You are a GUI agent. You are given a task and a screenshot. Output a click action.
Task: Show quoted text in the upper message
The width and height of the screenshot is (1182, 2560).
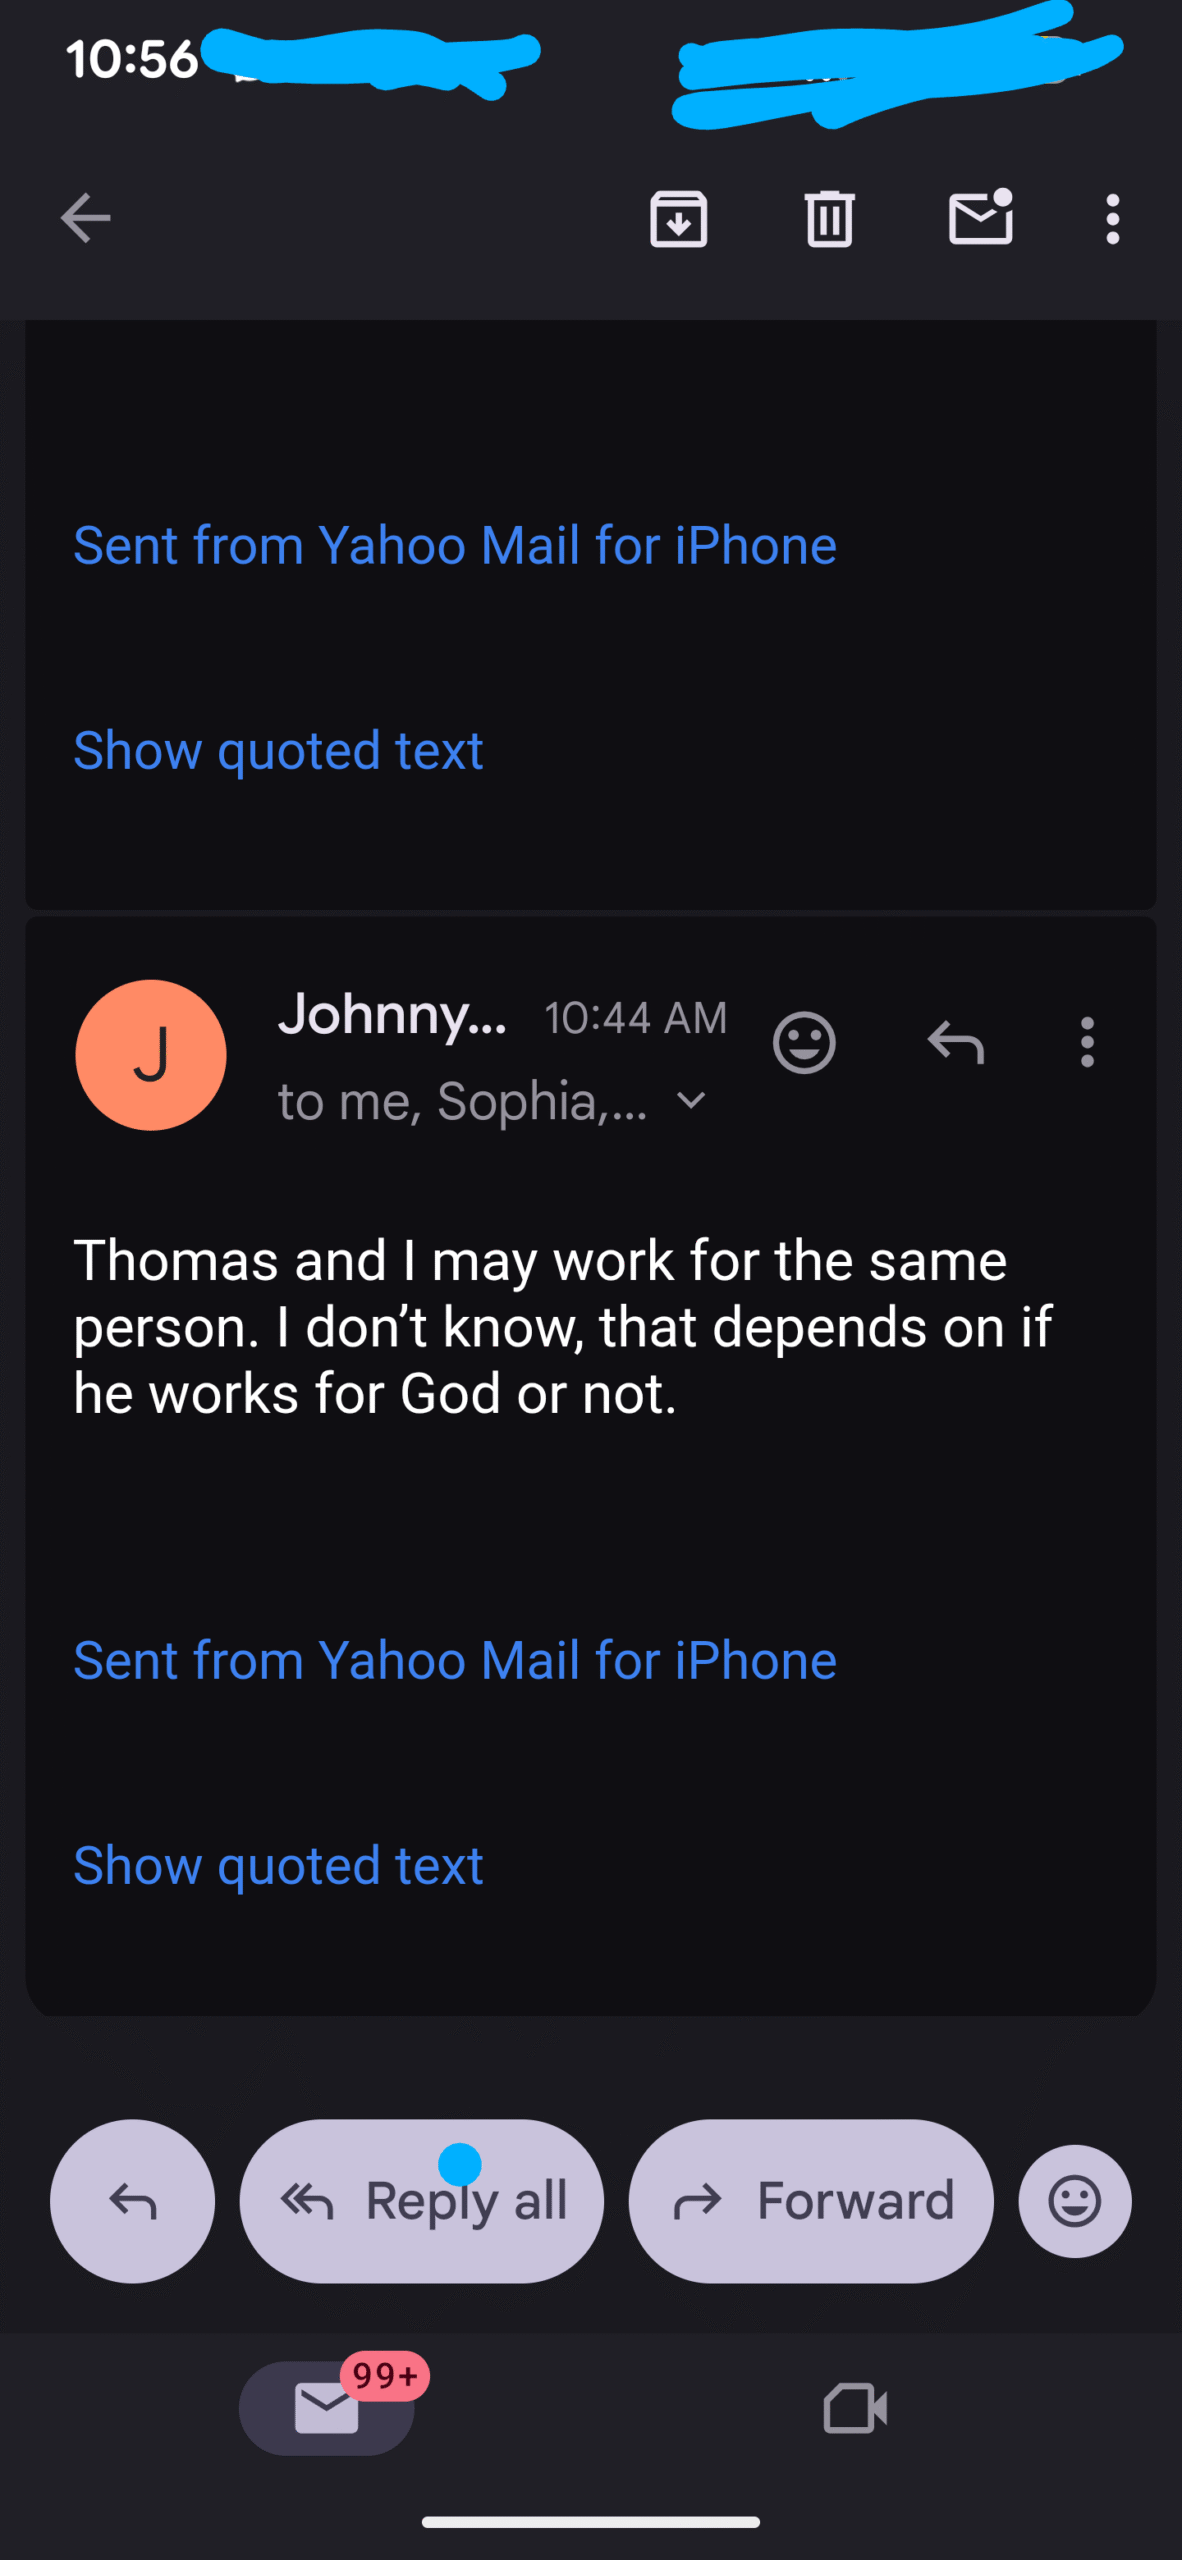(x=278, y=751)
